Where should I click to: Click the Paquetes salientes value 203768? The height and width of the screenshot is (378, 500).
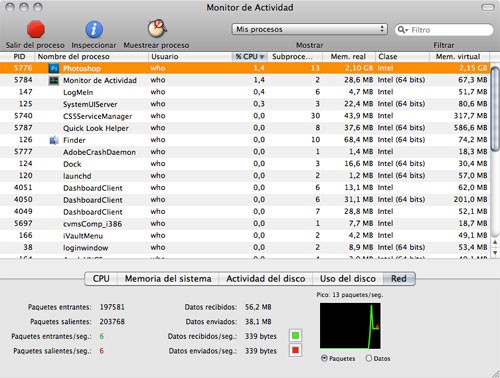[x=112, y=322]
